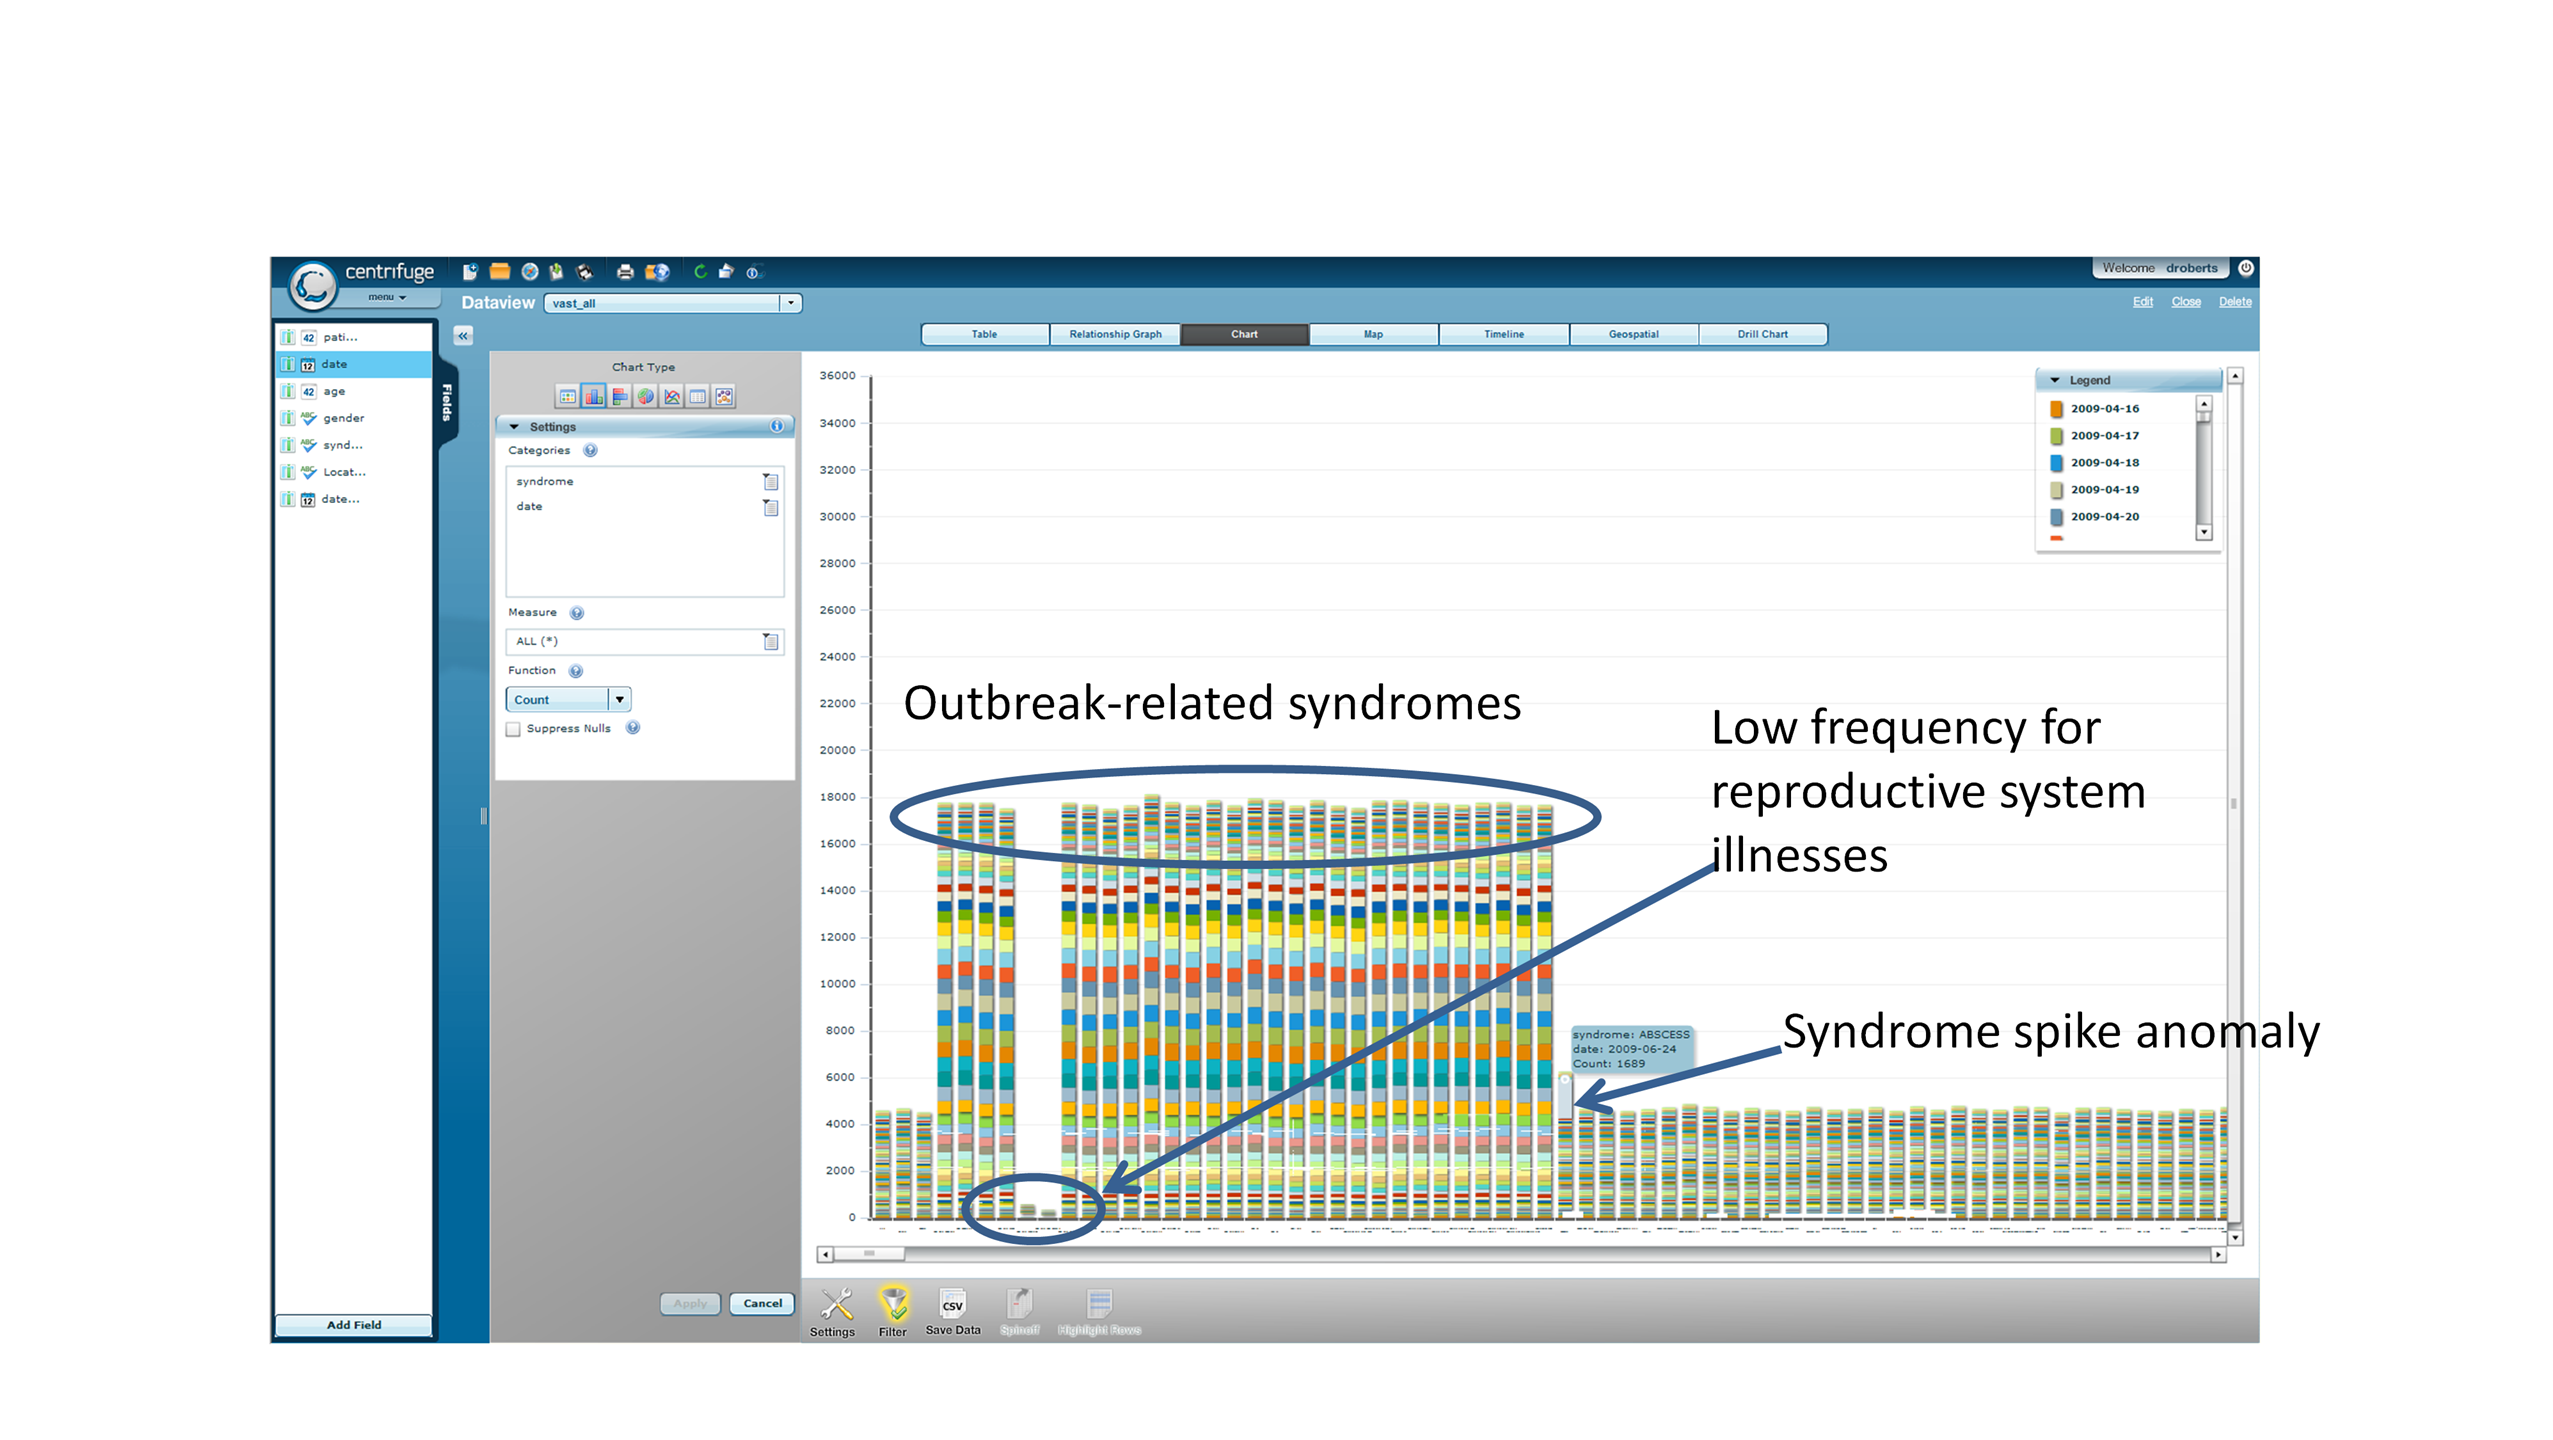Viewport: 2553px width, 1440px height.
Task: Click the Cancel button
Action: pos(762,1303)
